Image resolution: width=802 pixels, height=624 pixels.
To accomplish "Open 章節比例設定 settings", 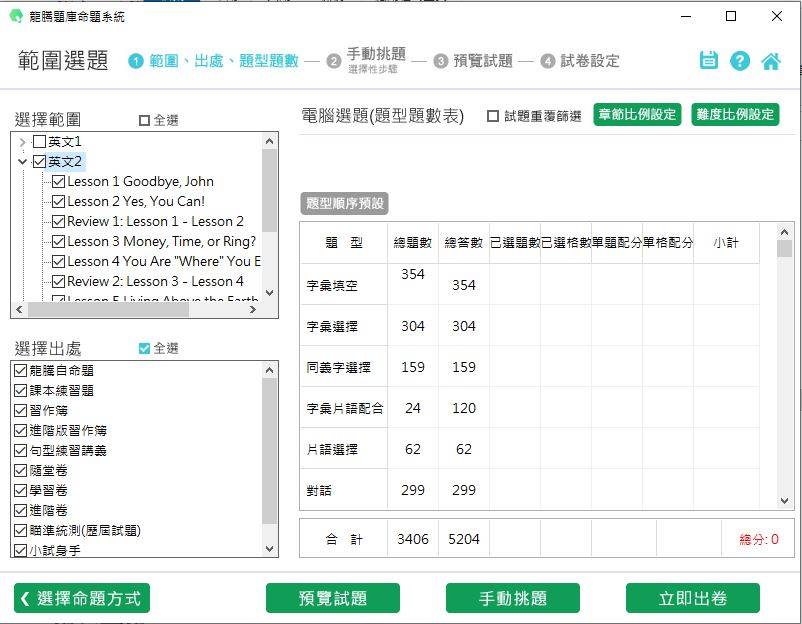I will (x=637, y=114).
